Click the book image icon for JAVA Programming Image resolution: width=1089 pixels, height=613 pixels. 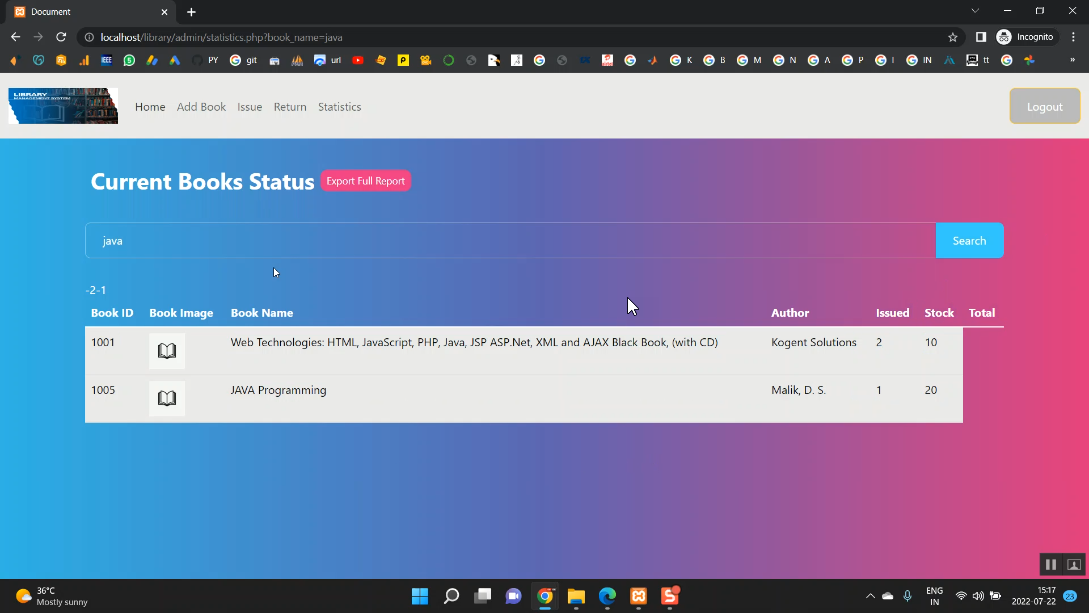coord(167,398)
